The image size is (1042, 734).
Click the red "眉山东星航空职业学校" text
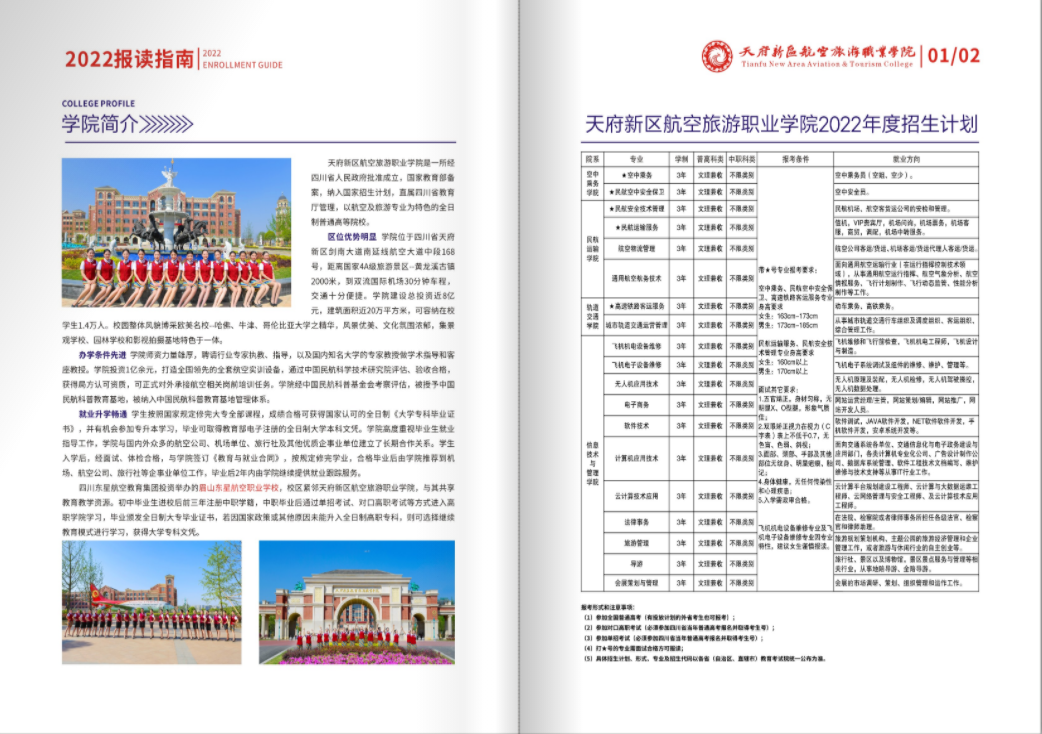[239, 488]
